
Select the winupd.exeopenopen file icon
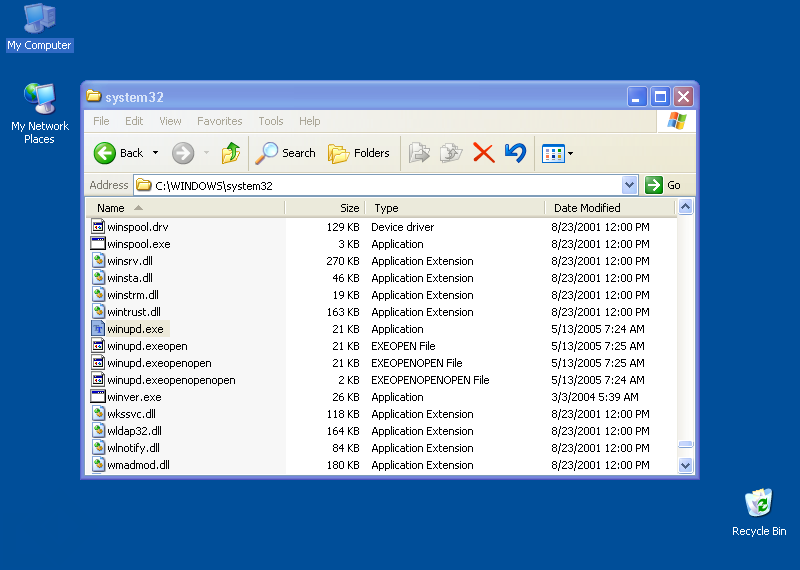pyautogui.click(x=98, y=362)
